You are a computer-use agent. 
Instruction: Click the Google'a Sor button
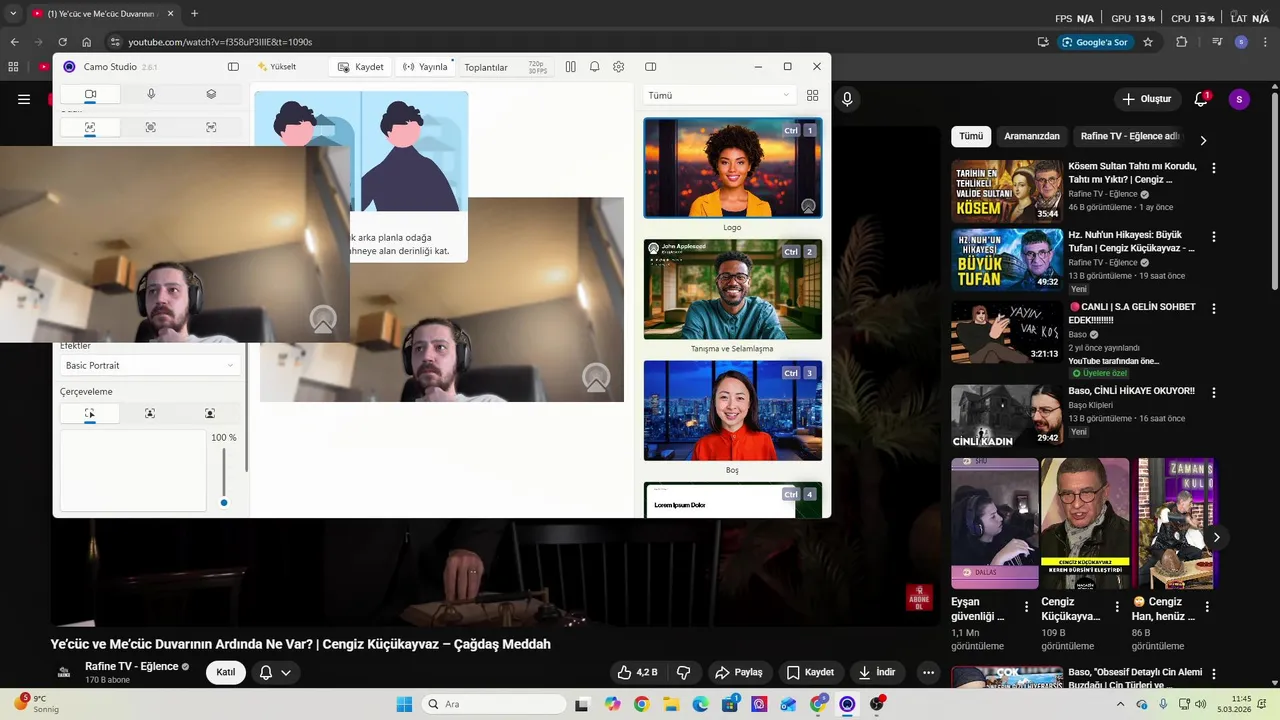[1094, 42]
